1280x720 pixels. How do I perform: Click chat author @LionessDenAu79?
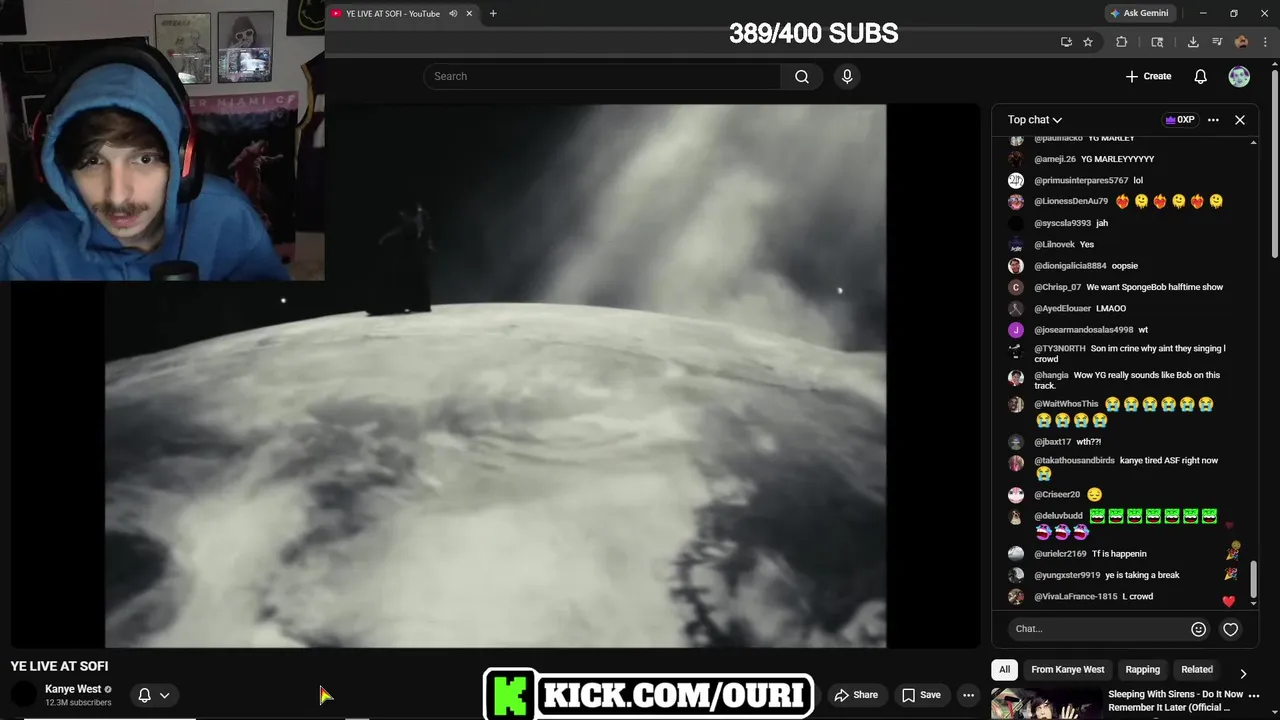pos(1071,201)
